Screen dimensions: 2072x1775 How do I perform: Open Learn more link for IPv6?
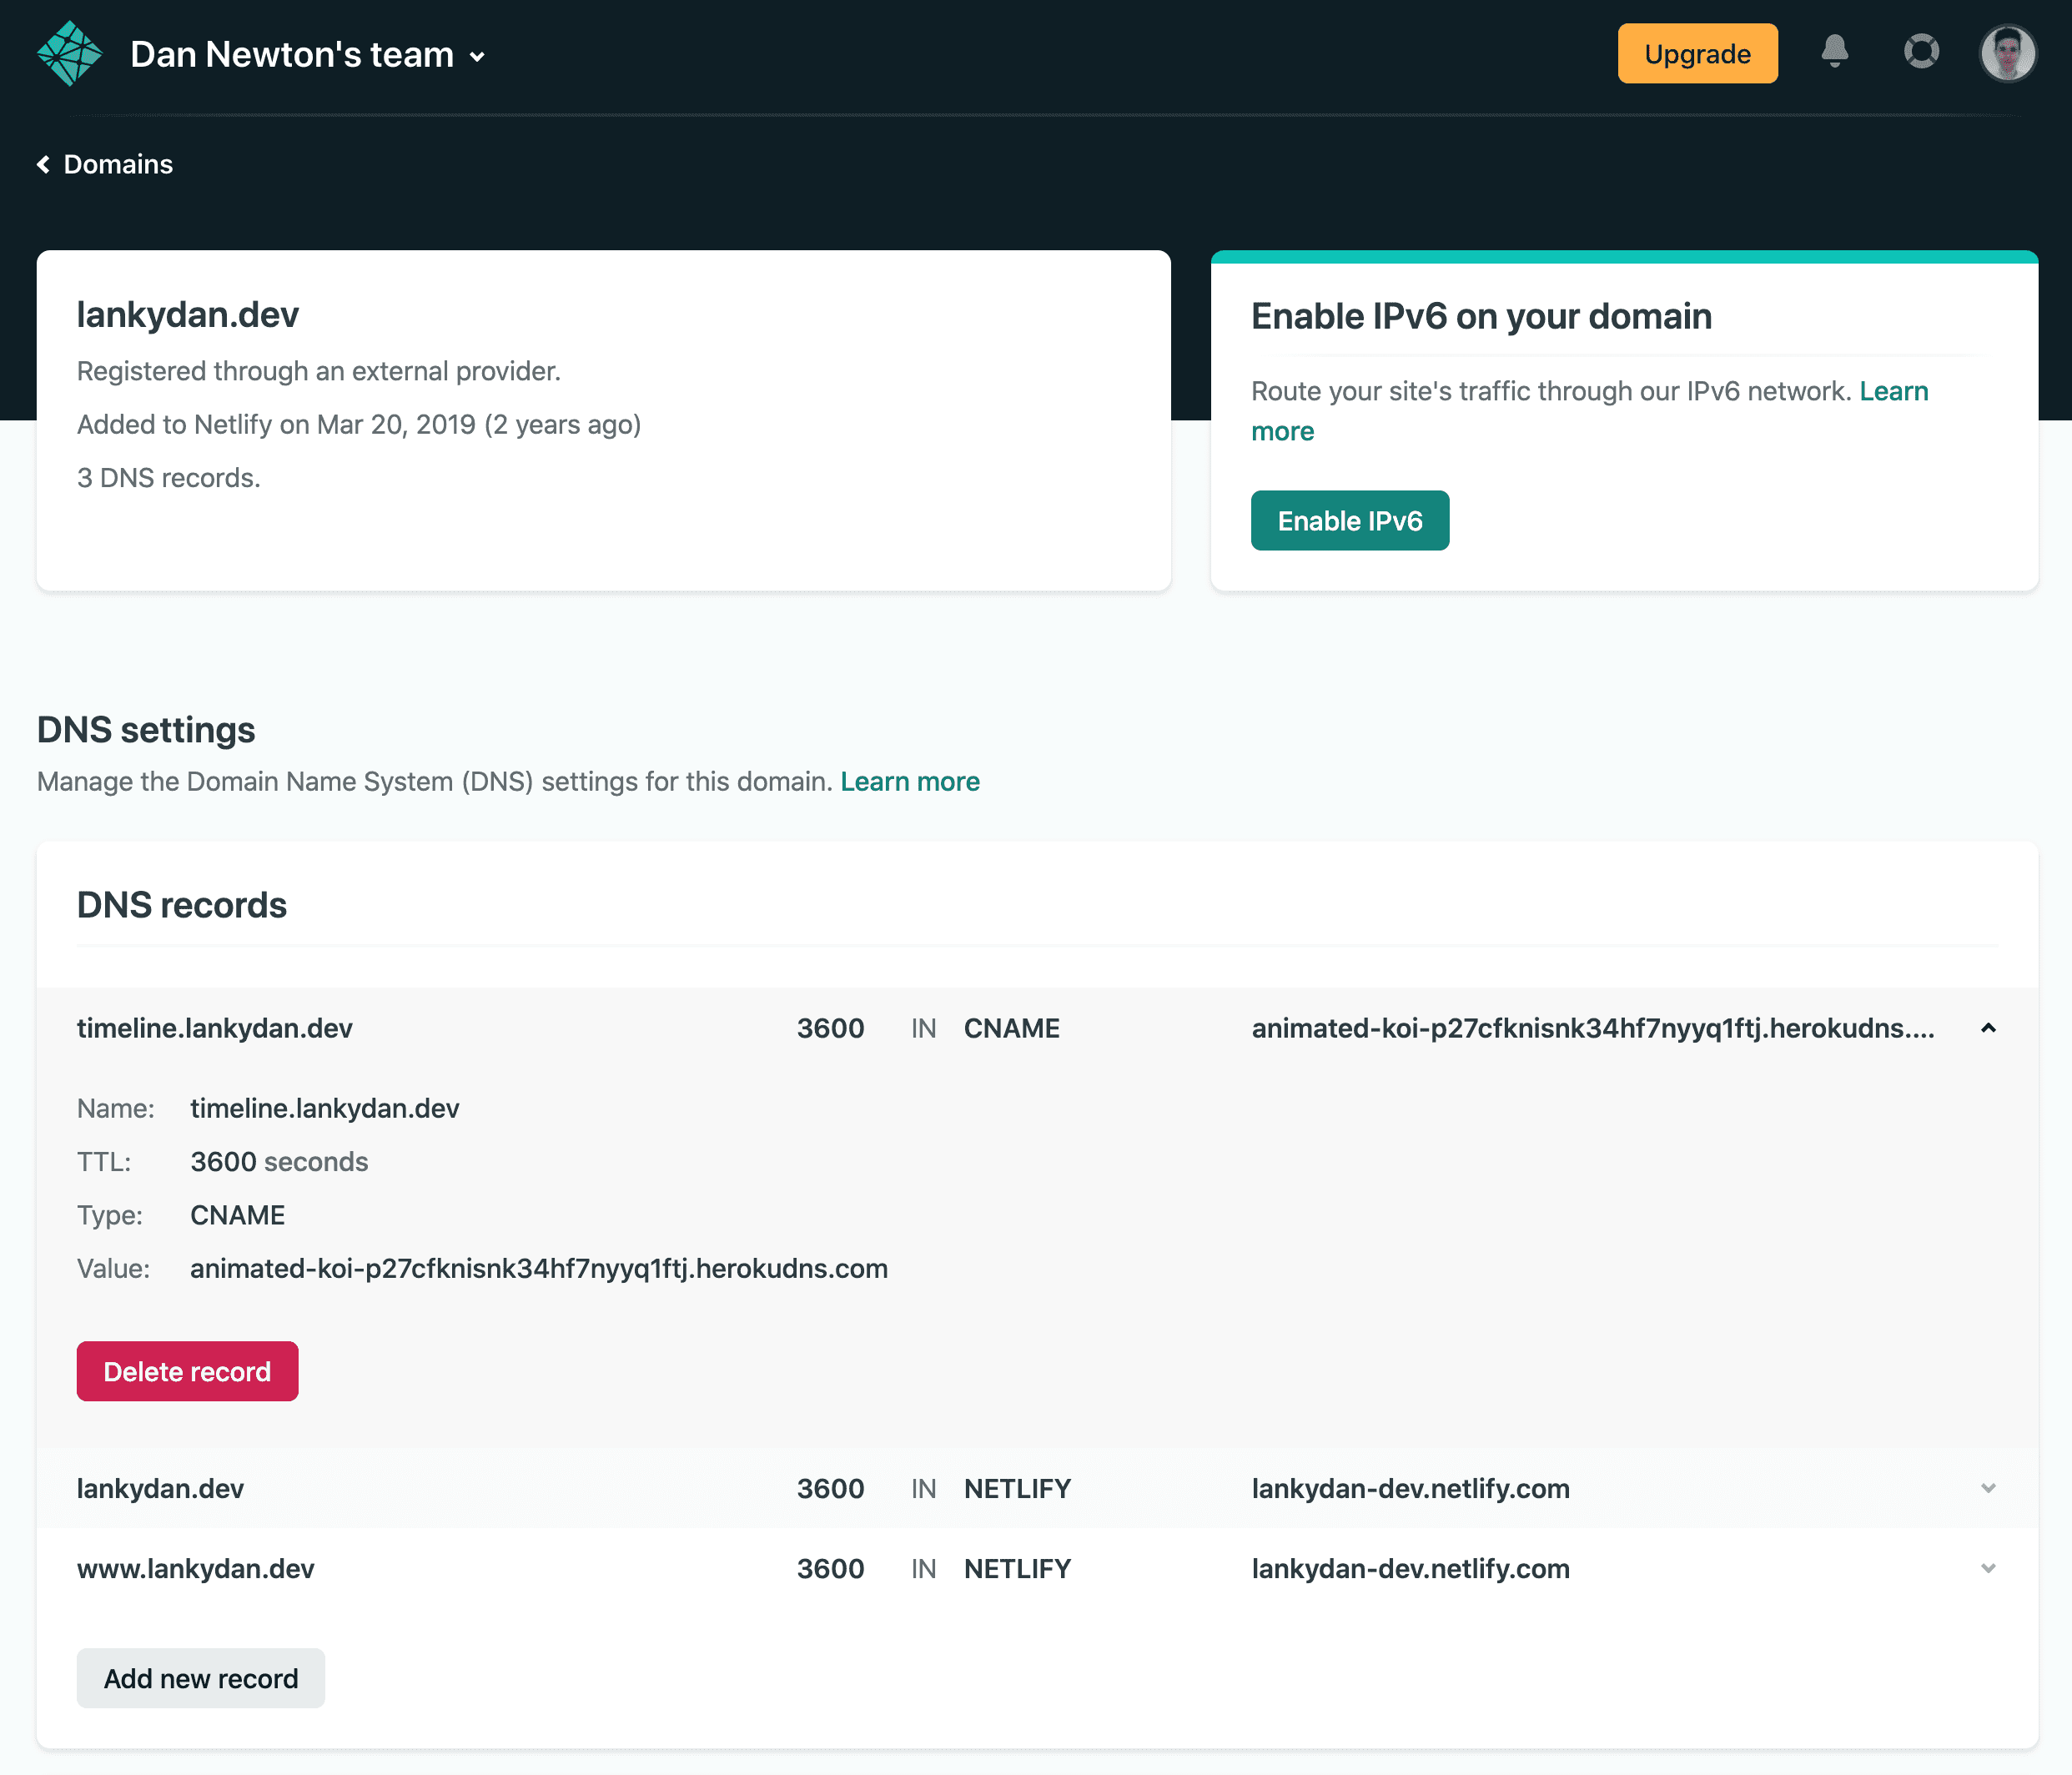point(1892,391)
